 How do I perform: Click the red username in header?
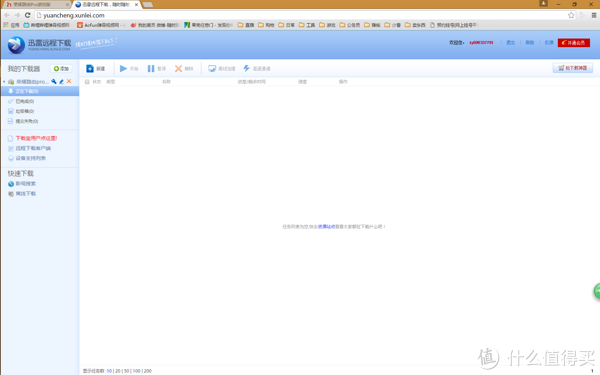click(481, 42)
